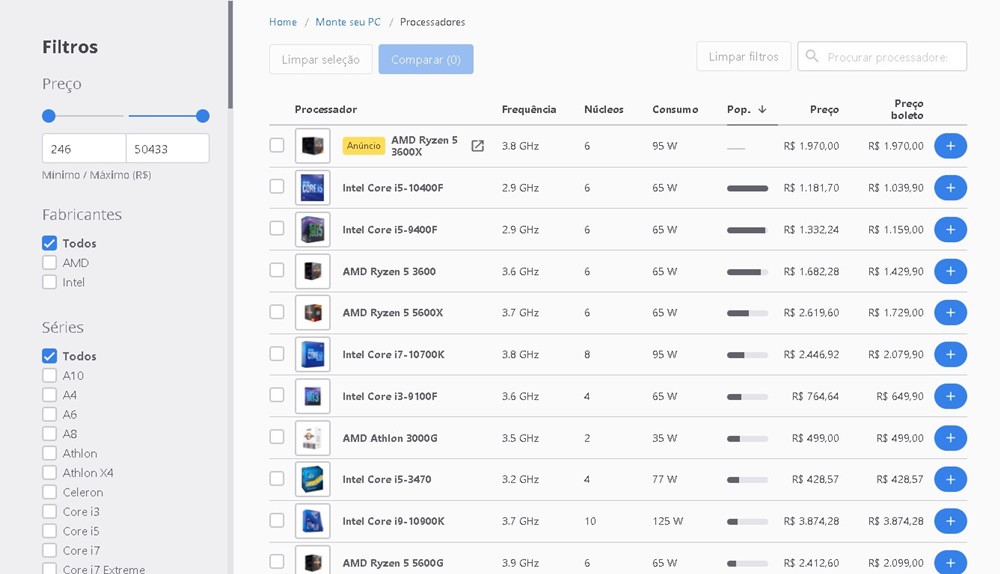Add Intel Core i5-9400F with plus button

(x=950, y=230)
